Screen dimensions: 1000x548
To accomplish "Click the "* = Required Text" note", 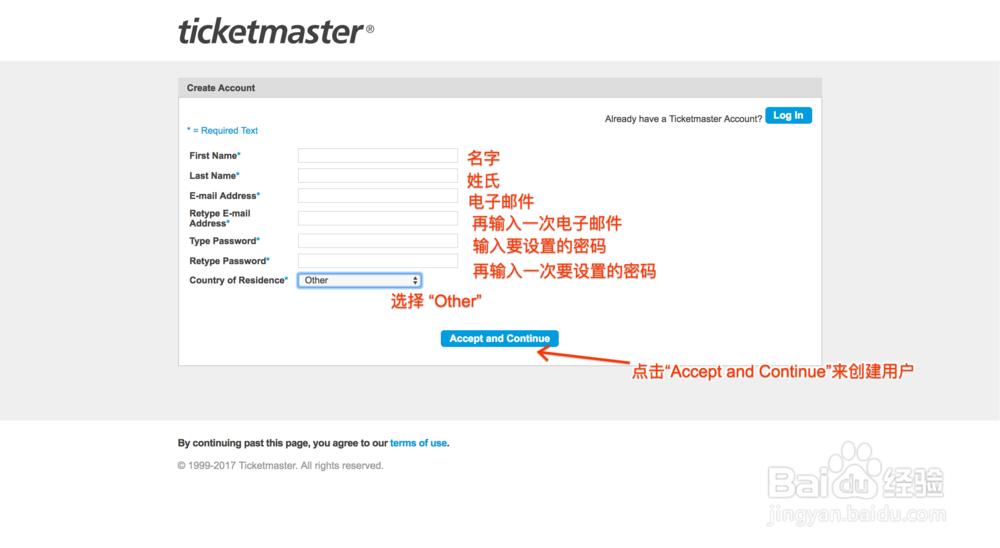I will 222,130.
